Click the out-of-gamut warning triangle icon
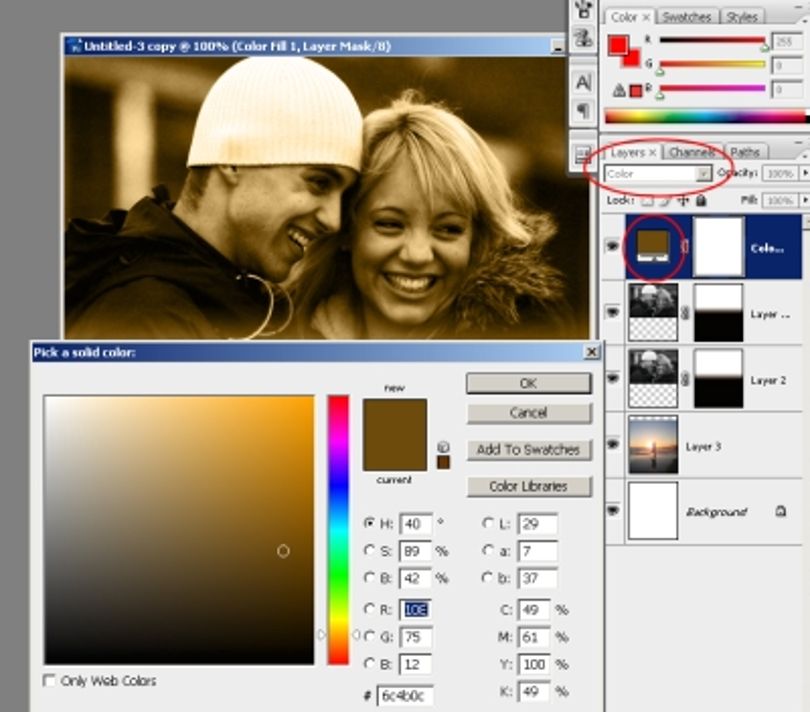Screen dimensions: 810x712 tap(619, 91)
